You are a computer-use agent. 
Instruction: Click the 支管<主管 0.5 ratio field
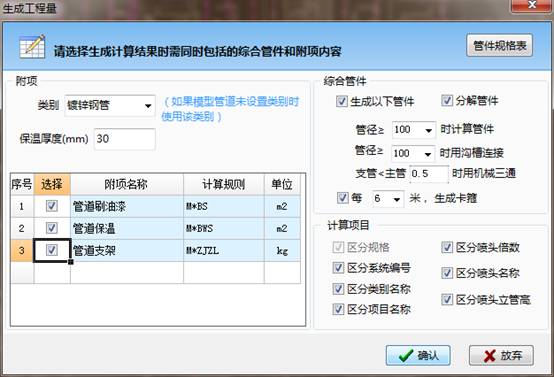429,174
